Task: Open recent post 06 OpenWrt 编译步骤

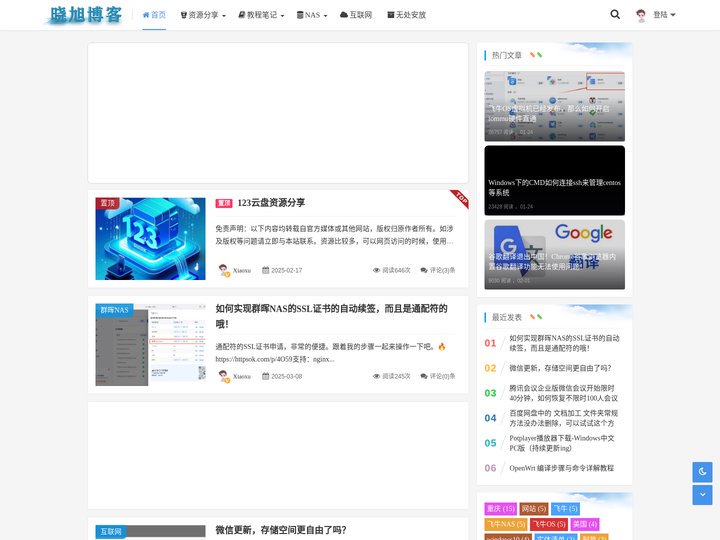Action: point(561,468)
